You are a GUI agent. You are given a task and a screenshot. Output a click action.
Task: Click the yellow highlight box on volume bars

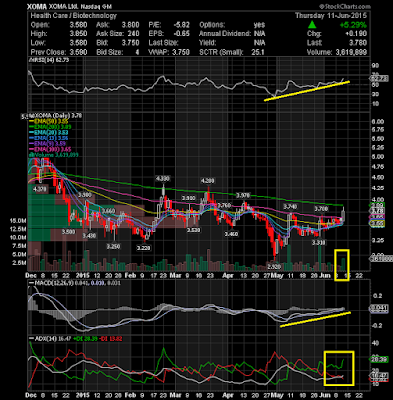[x=342, y=265]
